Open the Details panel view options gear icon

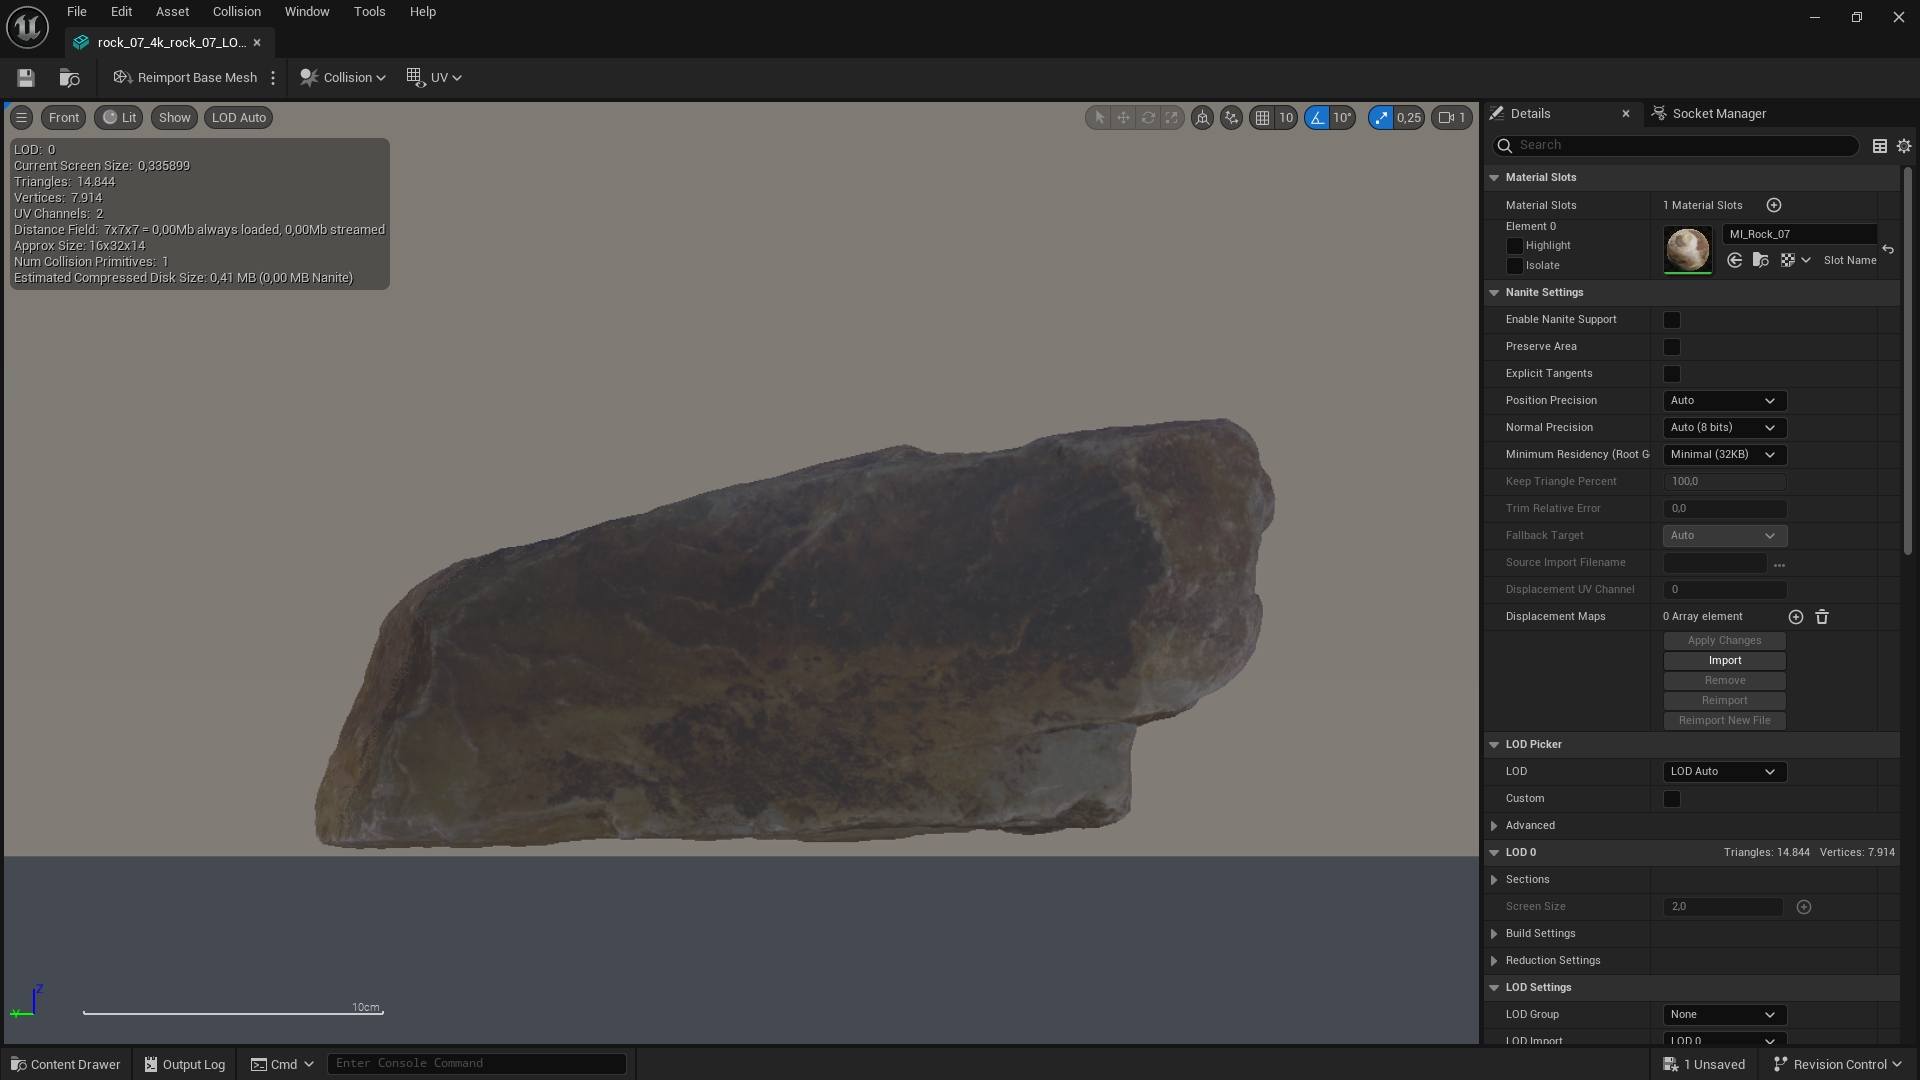tap(1903, 146)
